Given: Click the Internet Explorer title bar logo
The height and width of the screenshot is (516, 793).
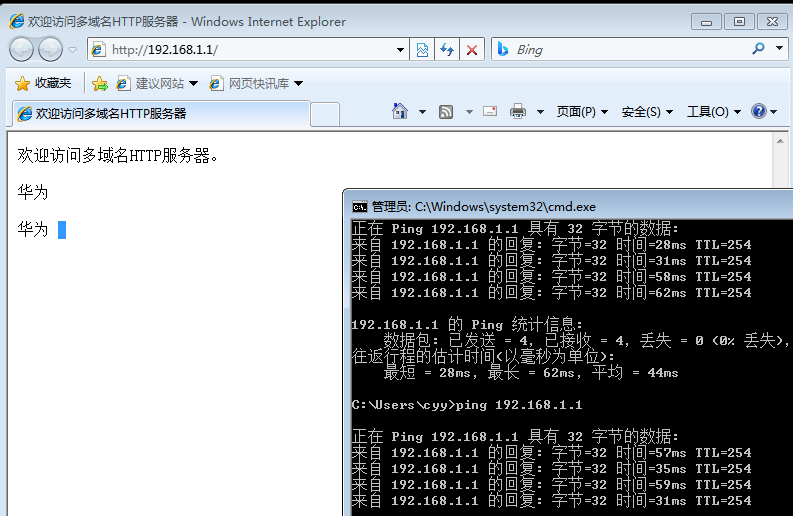Looking at the screenshot, I should pos(17,21).
